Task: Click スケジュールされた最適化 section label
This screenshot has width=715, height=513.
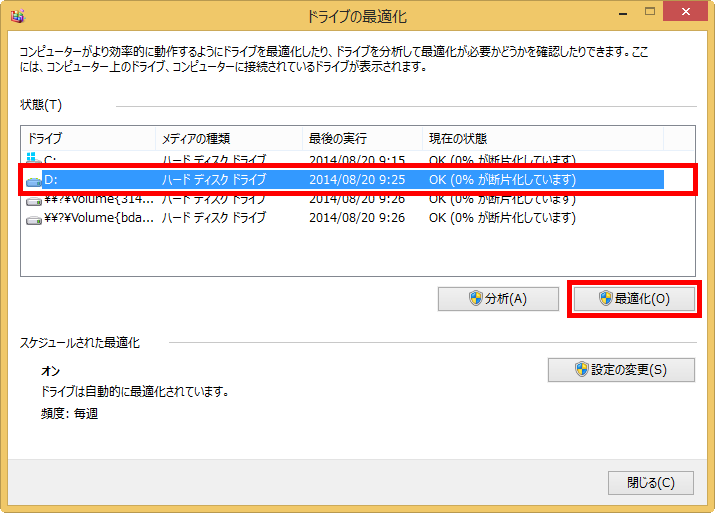Action: point(79,342)
